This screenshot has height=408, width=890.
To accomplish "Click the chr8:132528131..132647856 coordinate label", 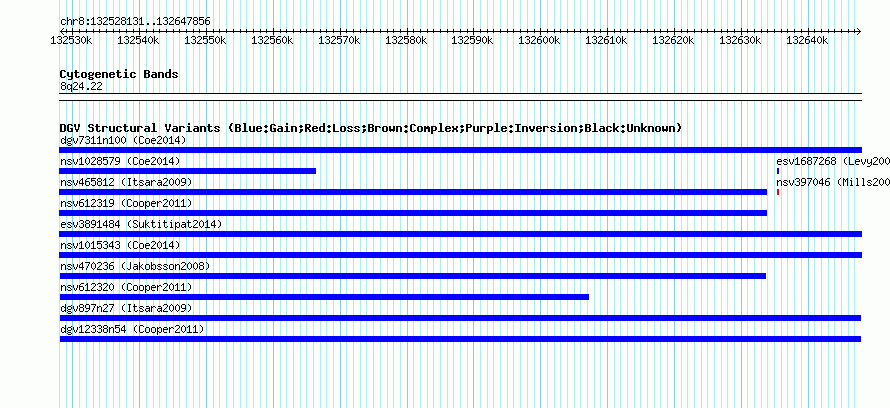I will (135, 22).
